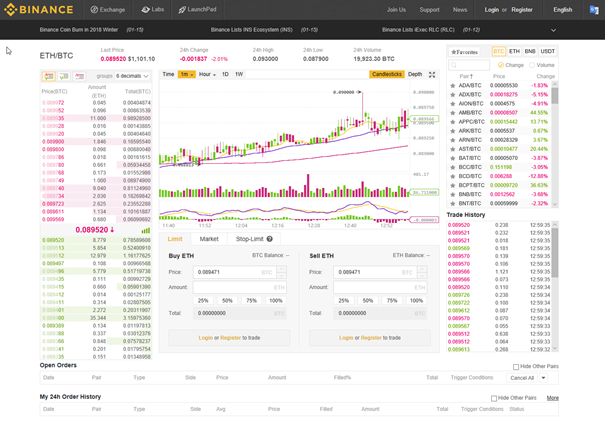This screenshot has height=423, width=605.
Task: Switch to Candlesticks chart
Action: point(387,74)
